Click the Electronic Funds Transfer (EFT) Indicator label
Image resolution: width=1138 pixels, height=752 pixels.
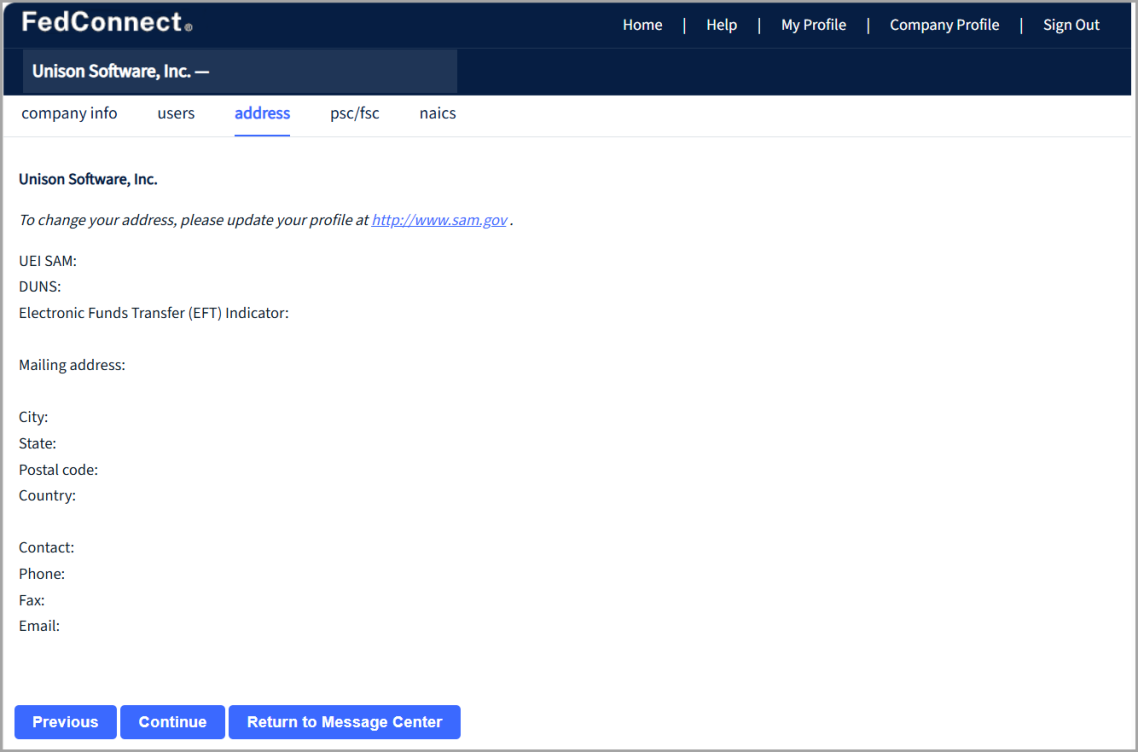pyautogui.click(x=154, y=313)
